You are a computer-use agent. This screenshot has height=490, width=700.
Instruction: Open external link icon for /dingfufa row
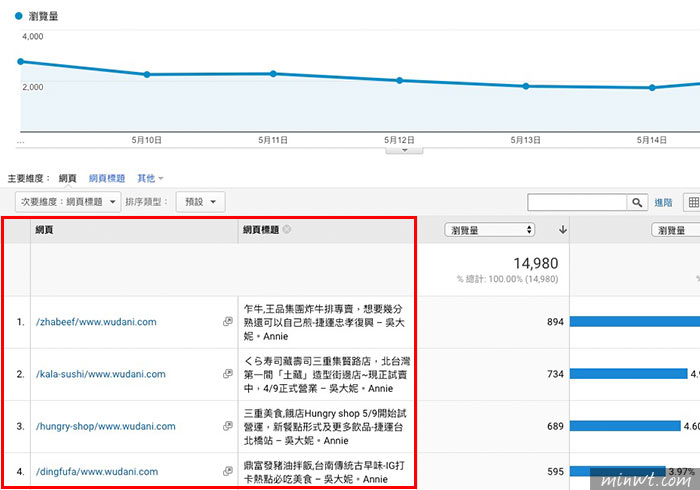[228, 471]
